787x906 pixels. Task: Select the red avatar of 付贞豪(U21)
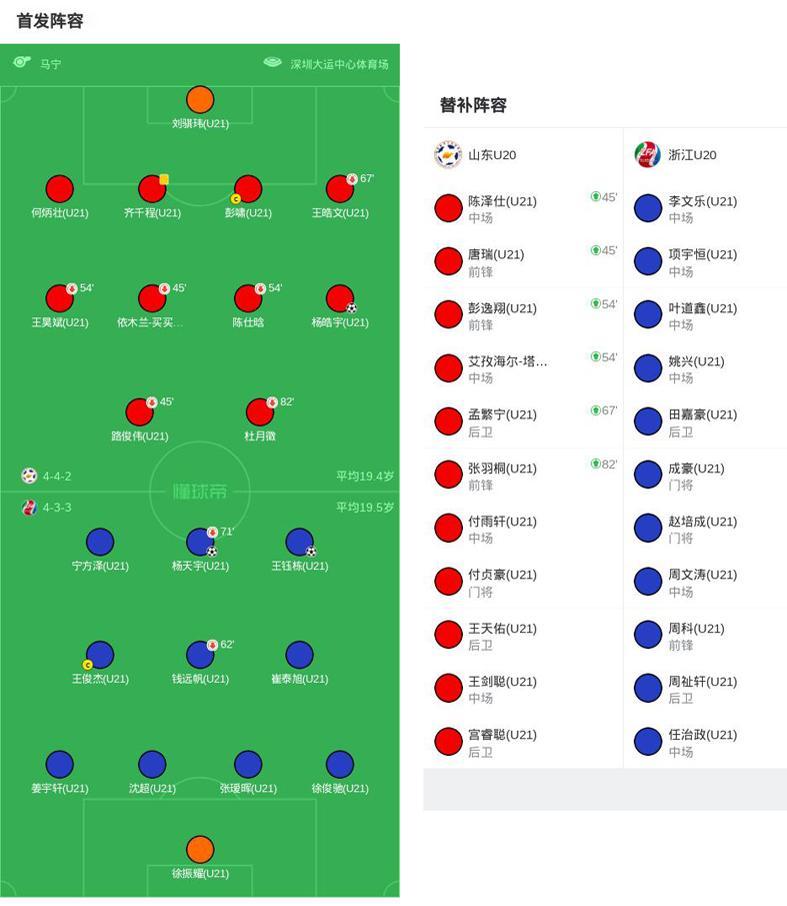tap(448, 581)
